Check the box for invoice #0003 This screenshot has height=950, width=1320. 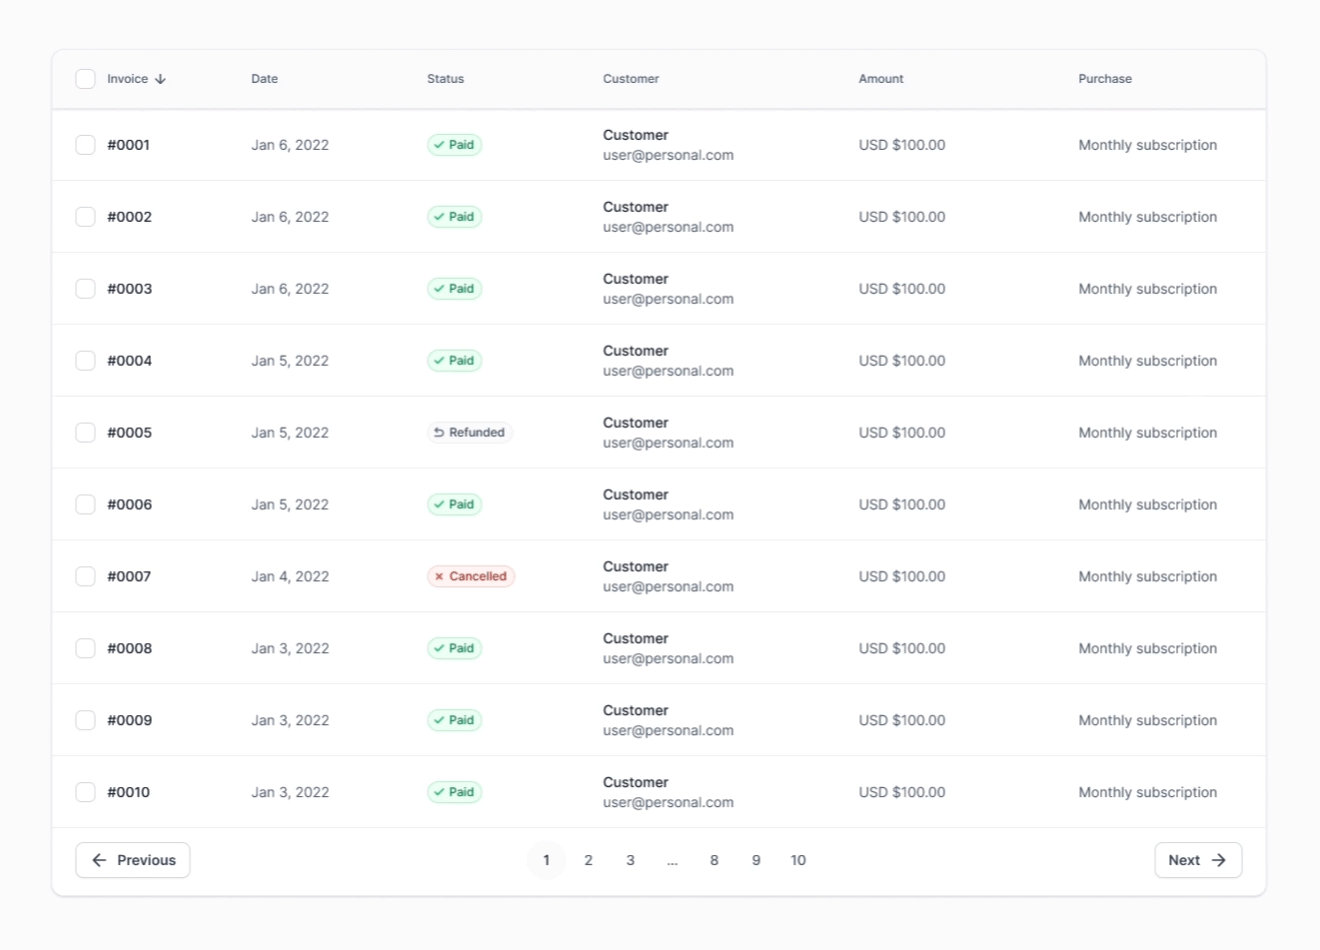tap(85, 289)
